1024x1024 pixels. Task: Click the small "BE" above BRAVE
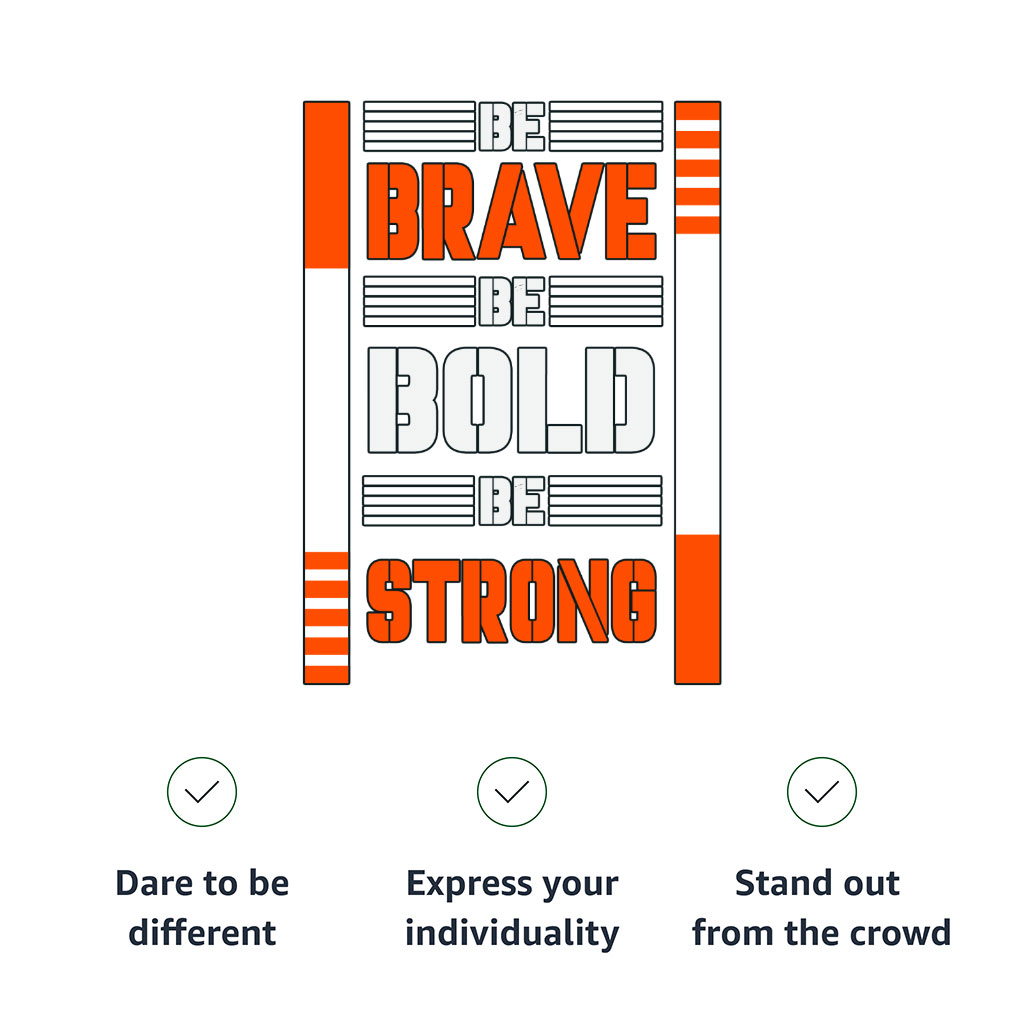pos(512,126)
